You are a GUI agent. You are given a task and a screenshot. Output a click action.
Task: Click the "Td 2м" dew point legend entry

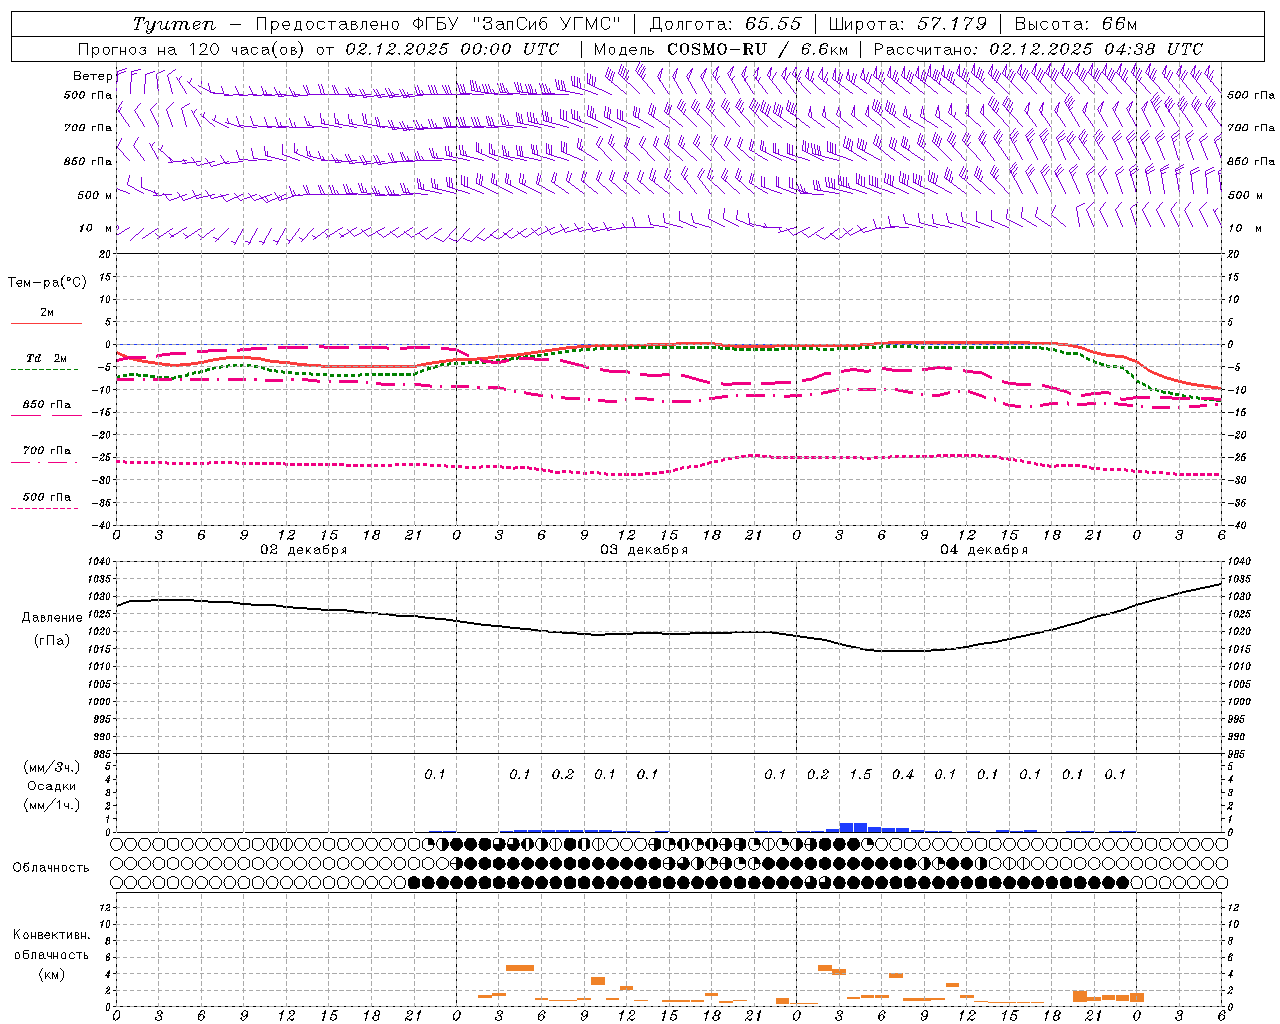(46, 358)
